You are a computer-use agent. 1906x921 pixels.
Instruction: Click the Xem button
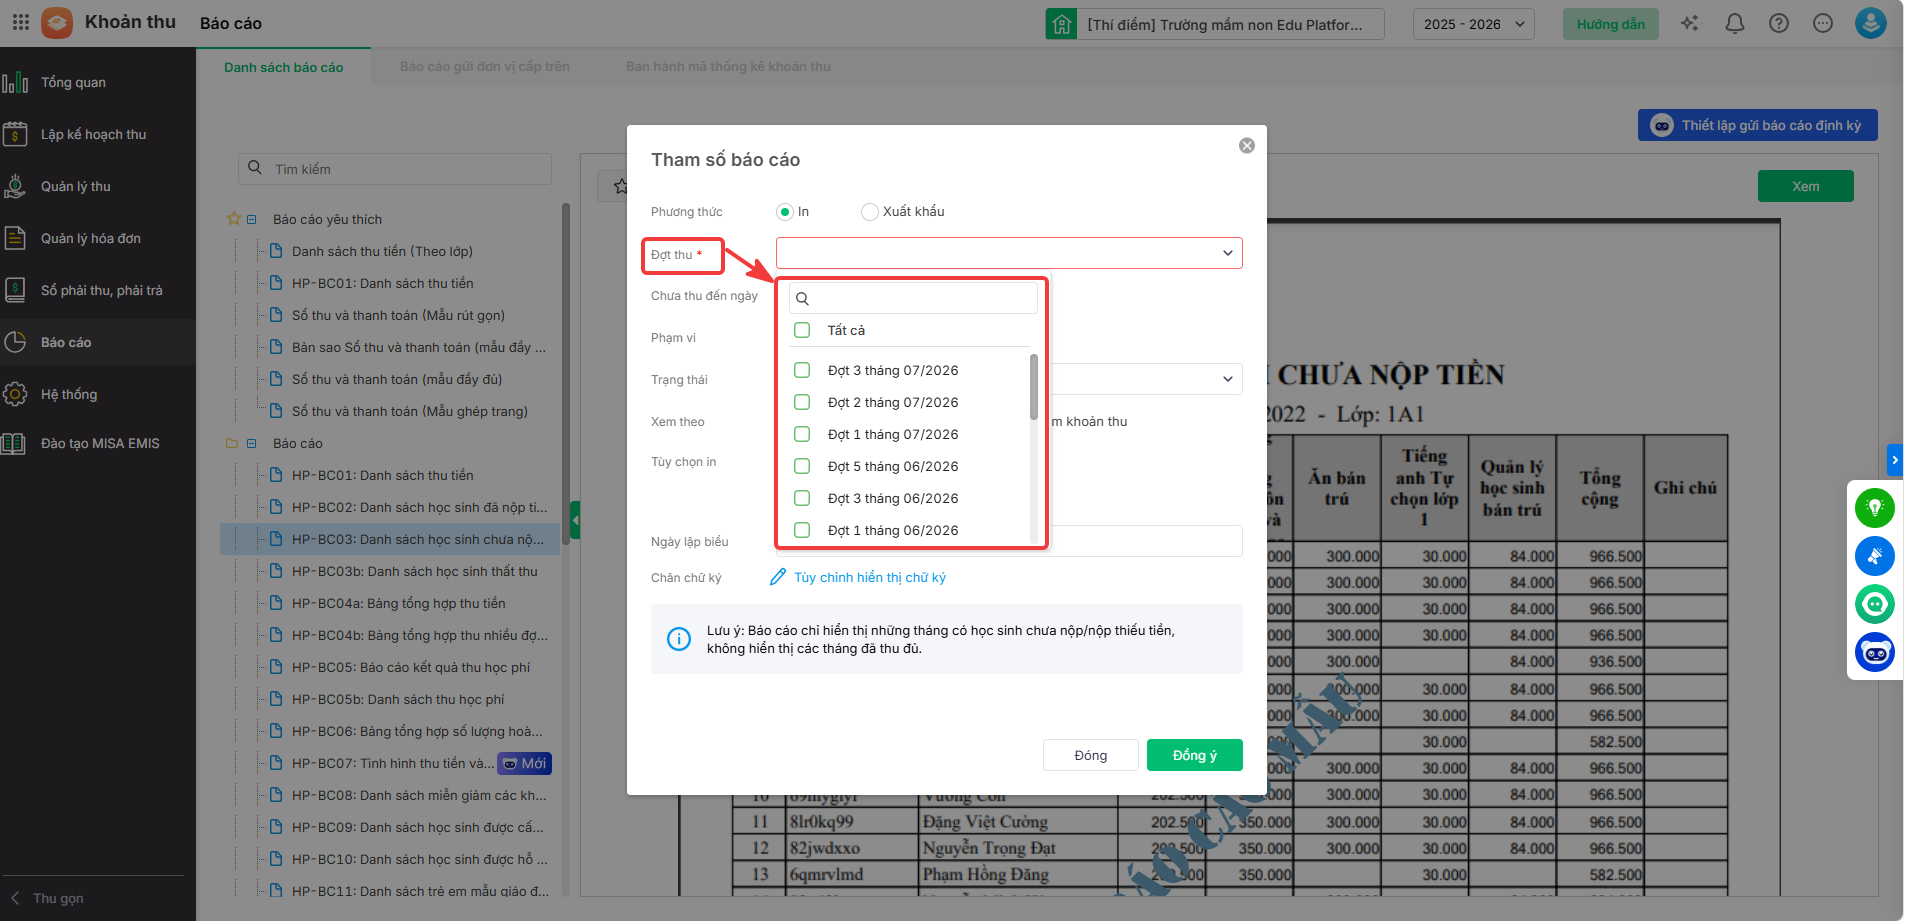pos(1806,186)
